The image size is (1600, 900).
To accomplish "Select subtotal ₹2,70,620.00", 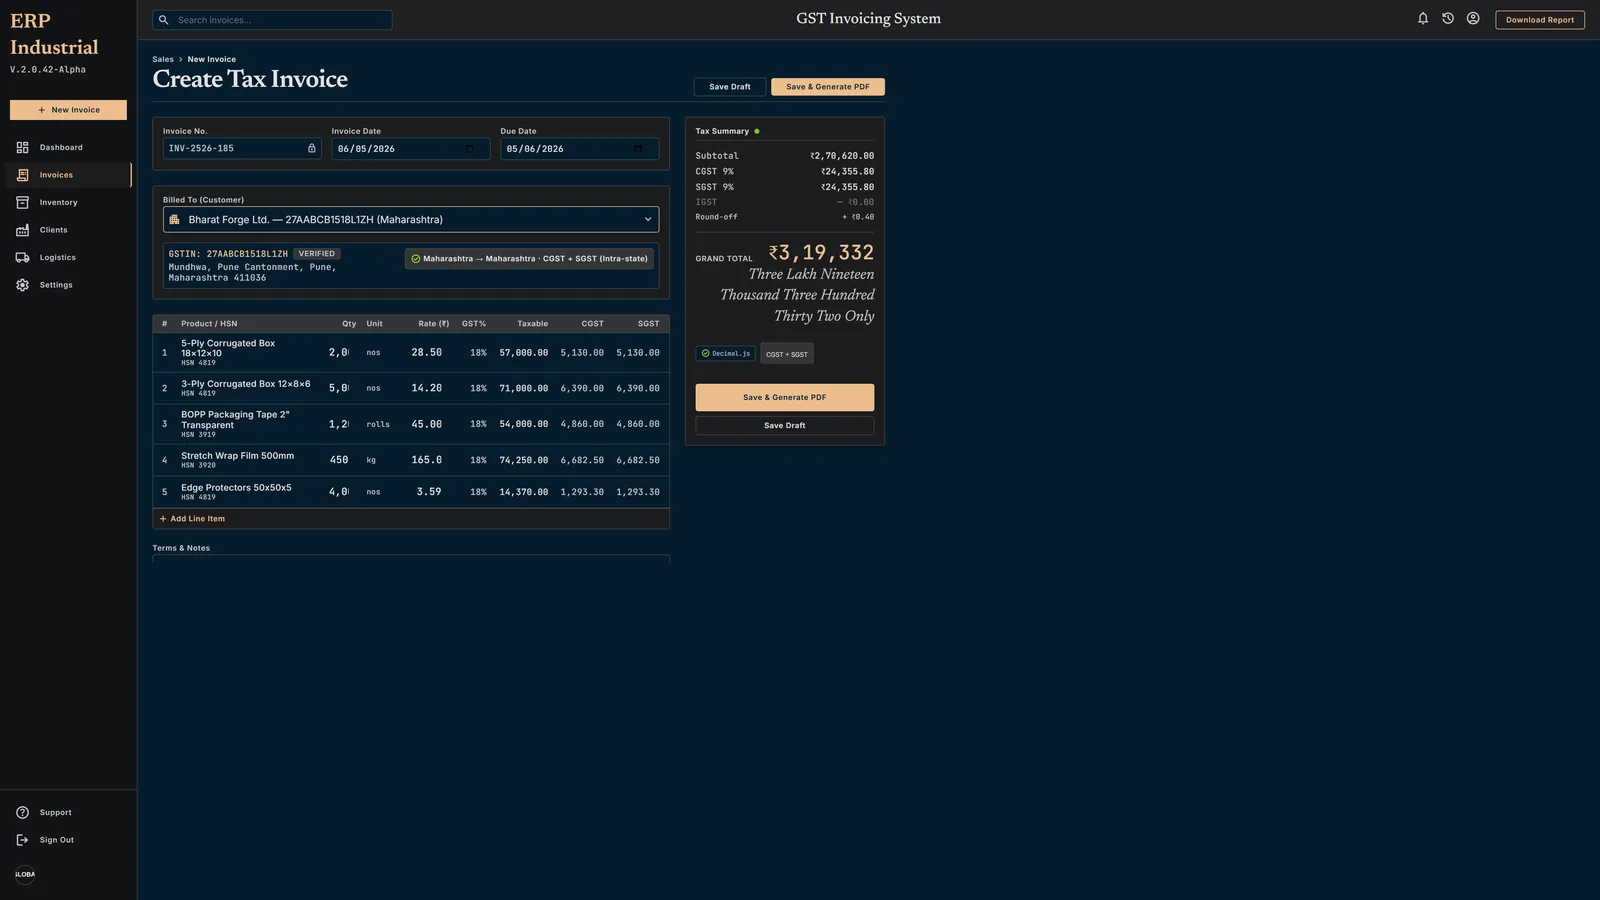I will point(842,156).
